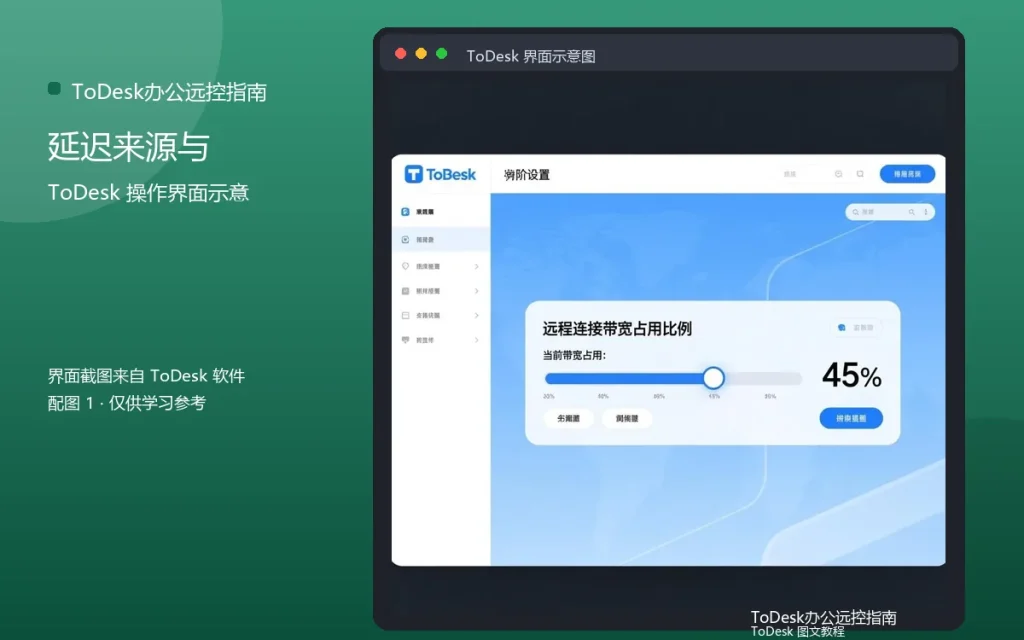Maximize the window with the green dot

(x=441, y=54)
